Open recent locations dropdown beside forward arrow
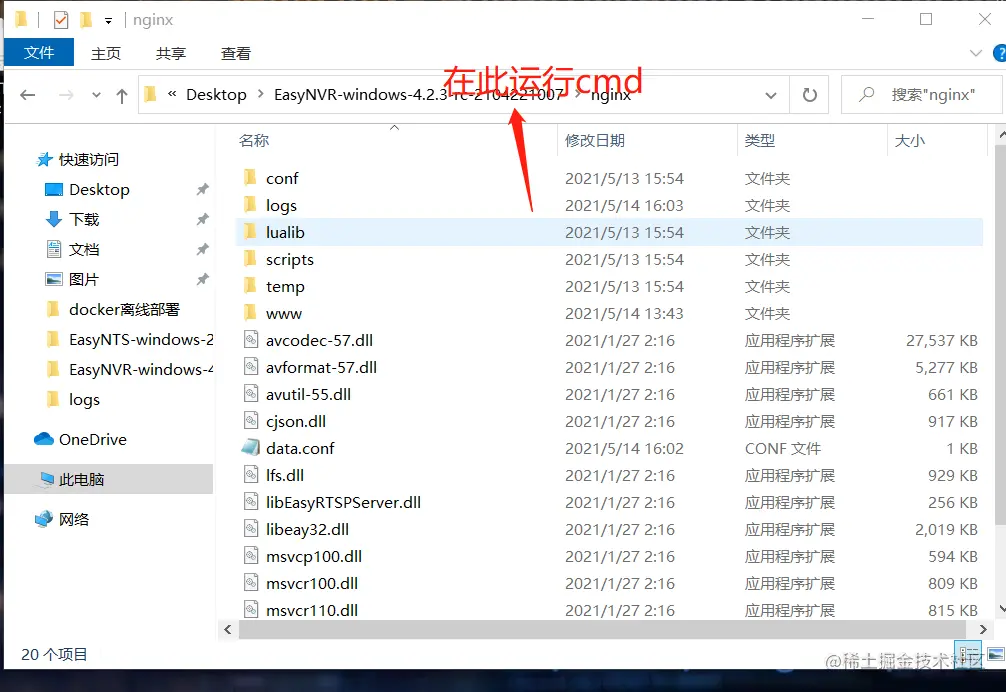The height and width of the screenshot is (692, 1006). (96, 96)
